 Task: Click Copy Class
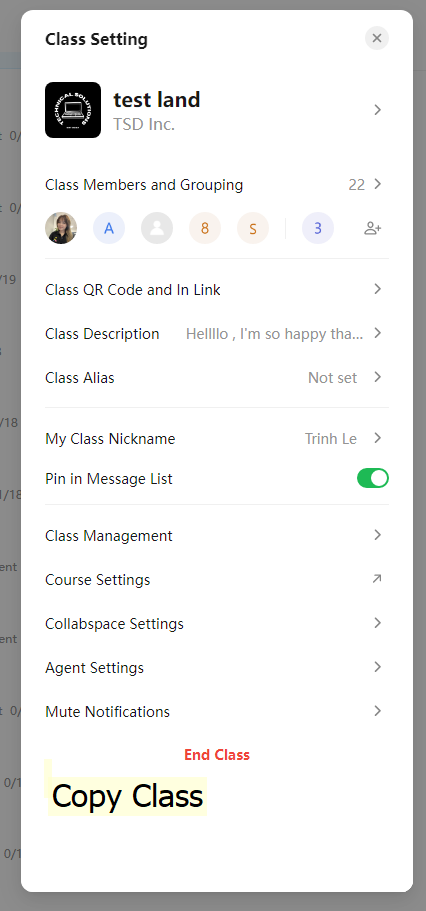[x=128, y=796]
